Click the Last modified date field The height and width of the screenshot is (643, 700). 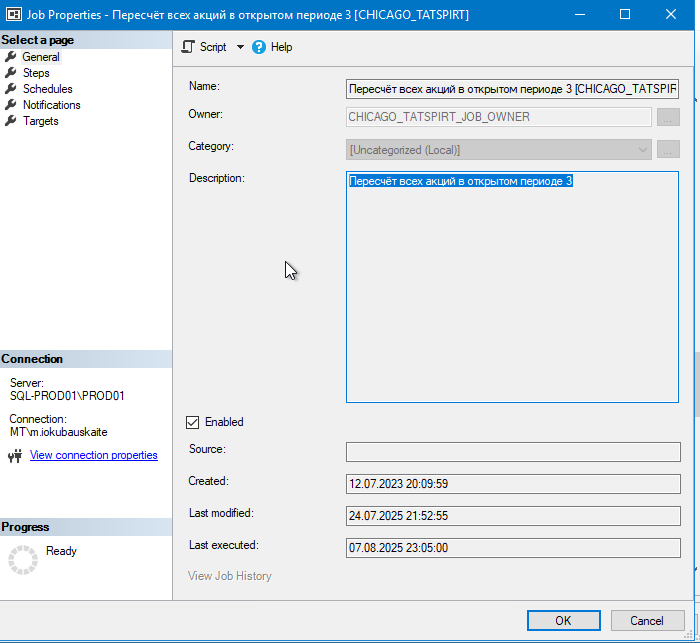pyautogui.click(x=513, y=516)
